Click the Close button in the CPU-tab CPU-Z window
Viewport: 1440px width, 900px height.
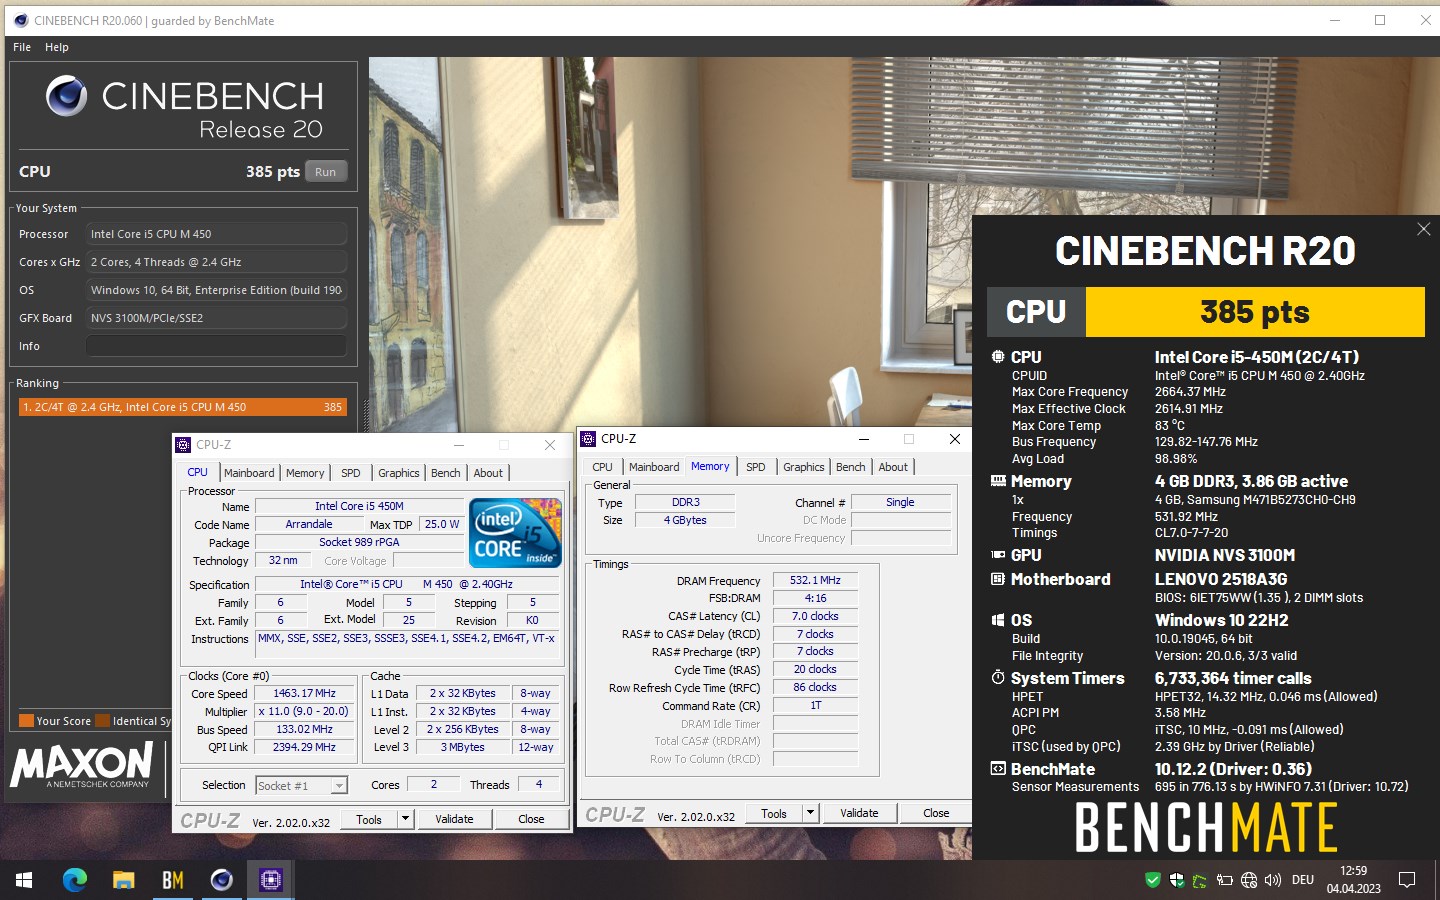coord(531,819)
